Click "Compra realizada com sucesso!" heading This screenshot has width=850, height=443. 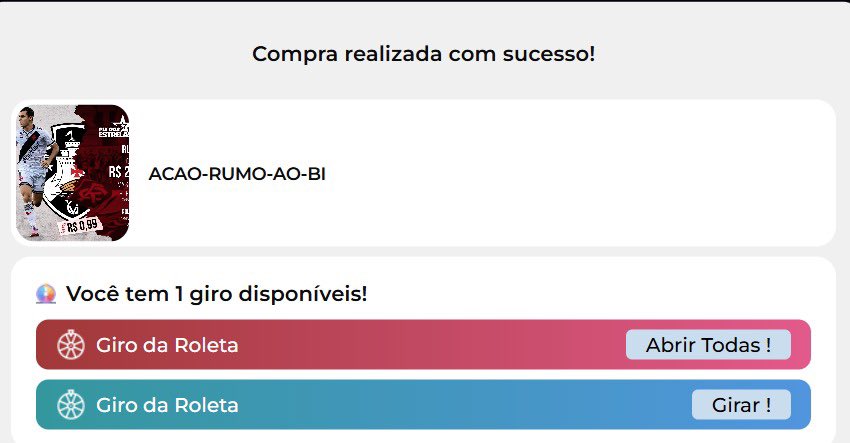(424, 54)
